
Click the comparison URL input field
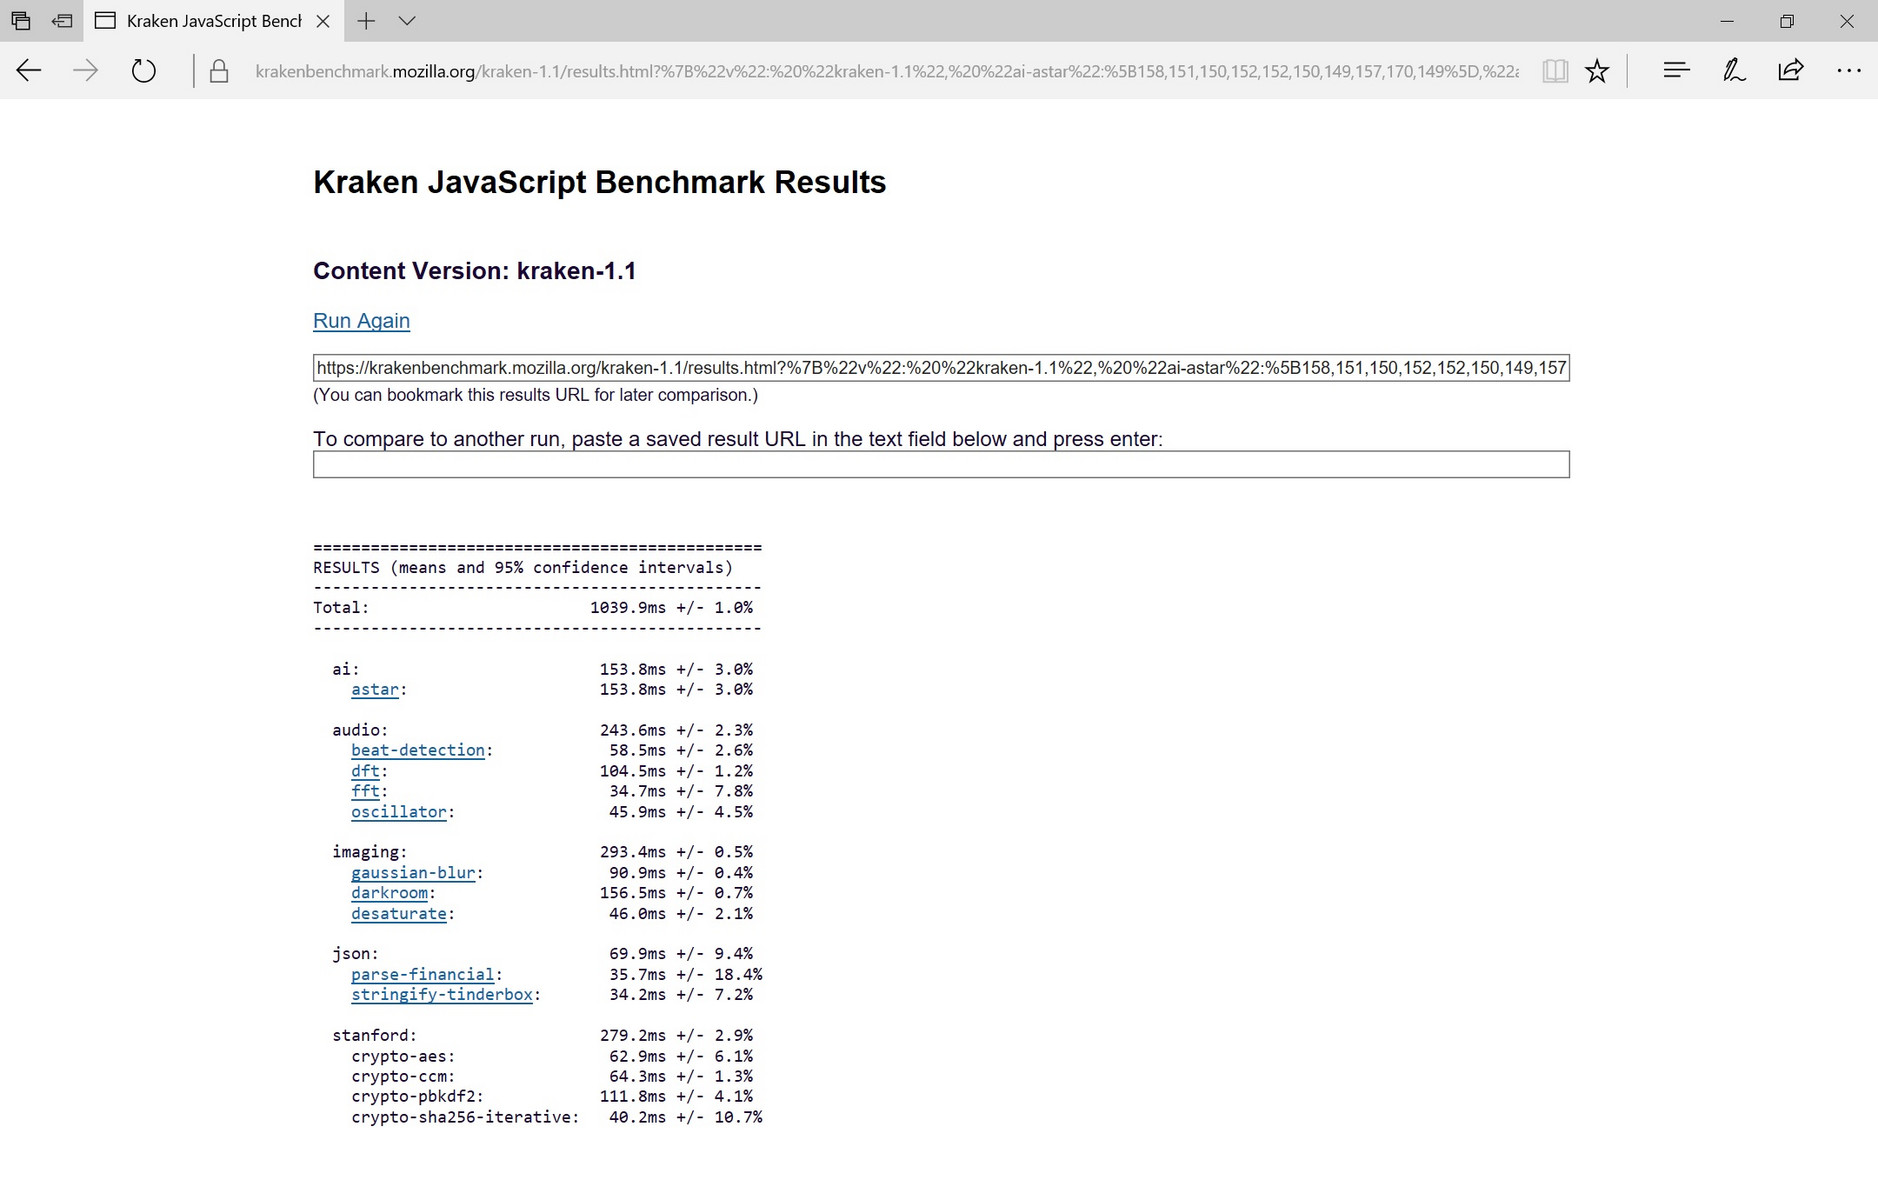pos(941,464)
